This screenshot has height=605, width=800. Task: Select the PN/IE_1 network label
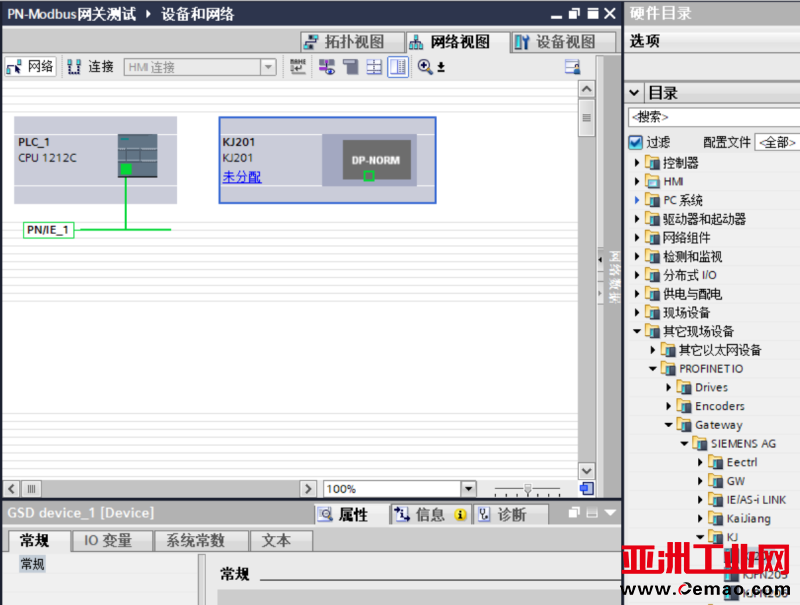(48, 230)
